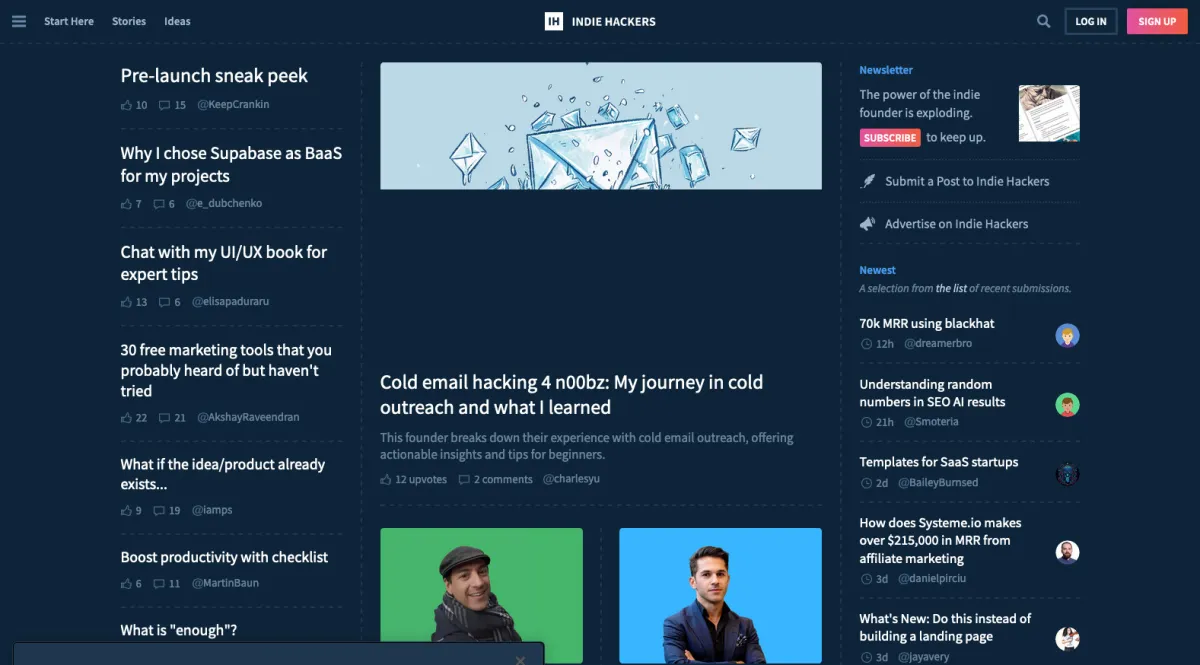Open the hamburger menu icon

[x=19, y=21]
